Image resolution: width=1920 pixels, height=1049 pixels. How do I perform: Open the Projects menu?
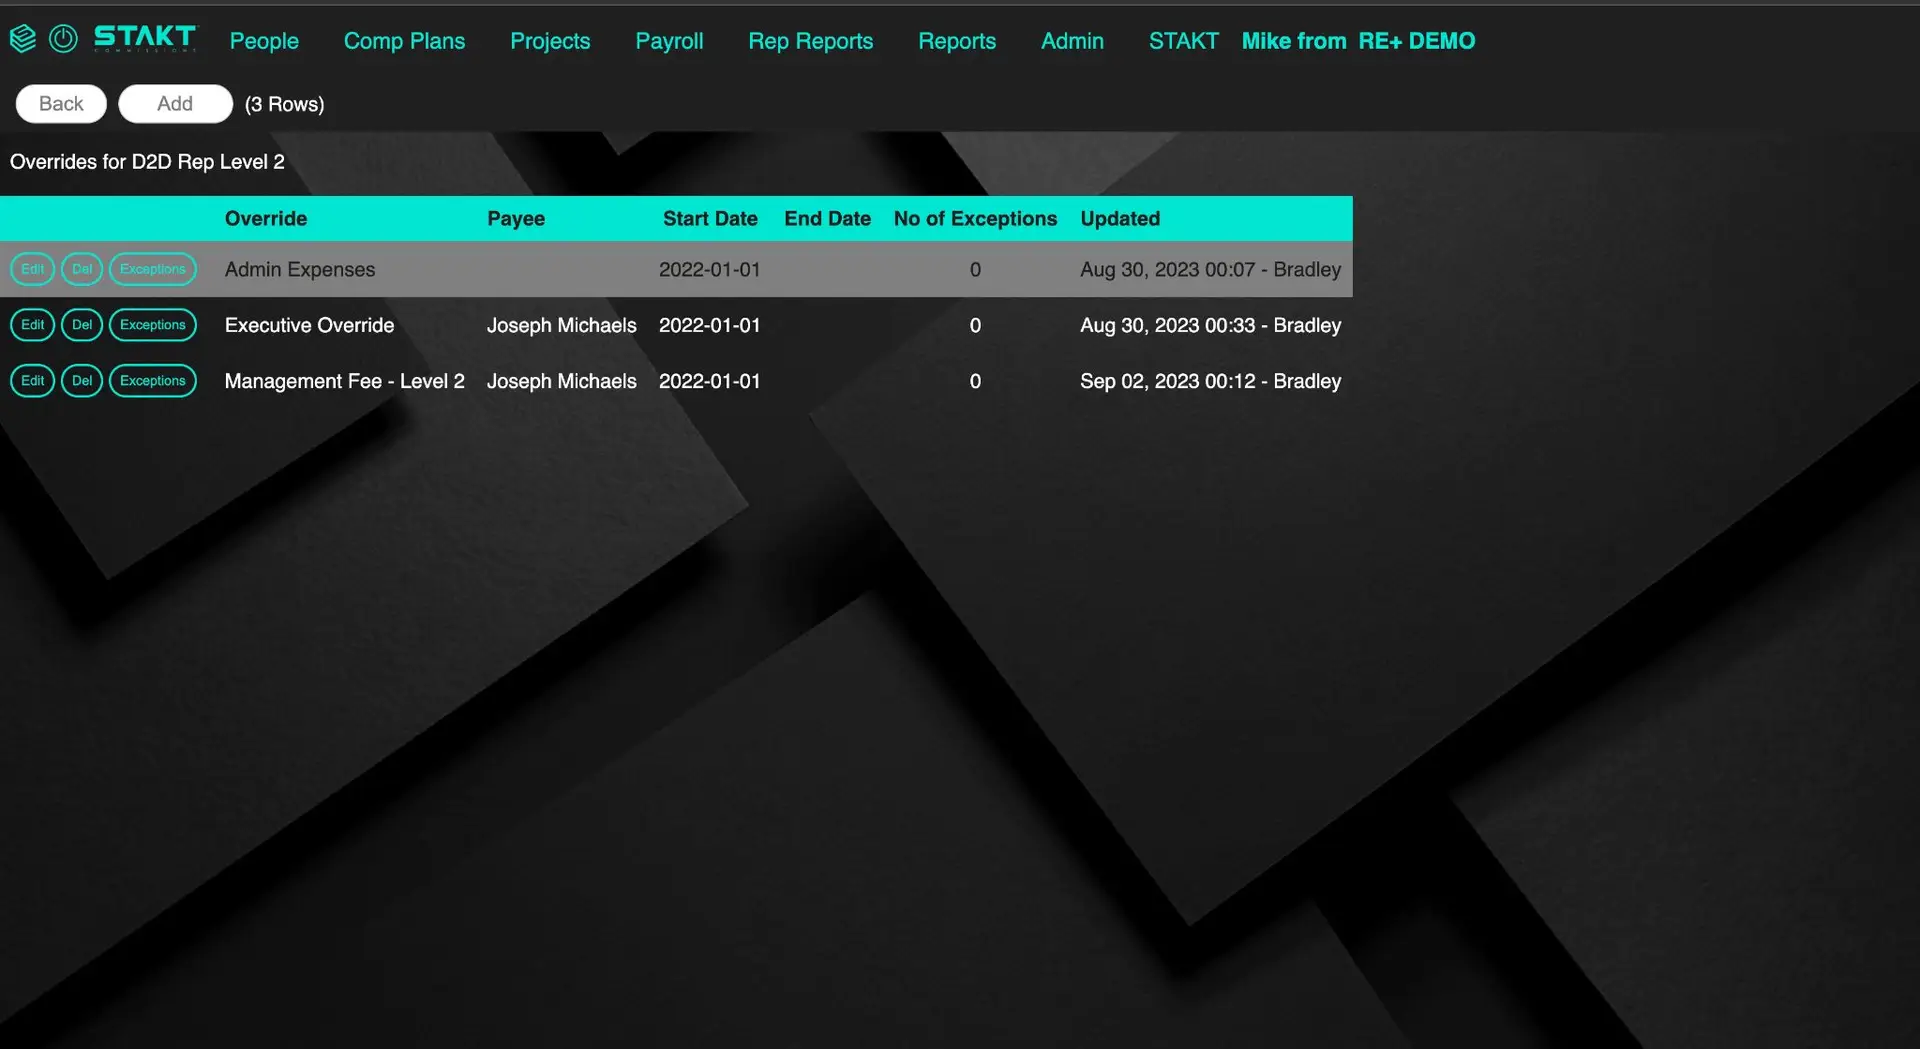tap(550, 41)
